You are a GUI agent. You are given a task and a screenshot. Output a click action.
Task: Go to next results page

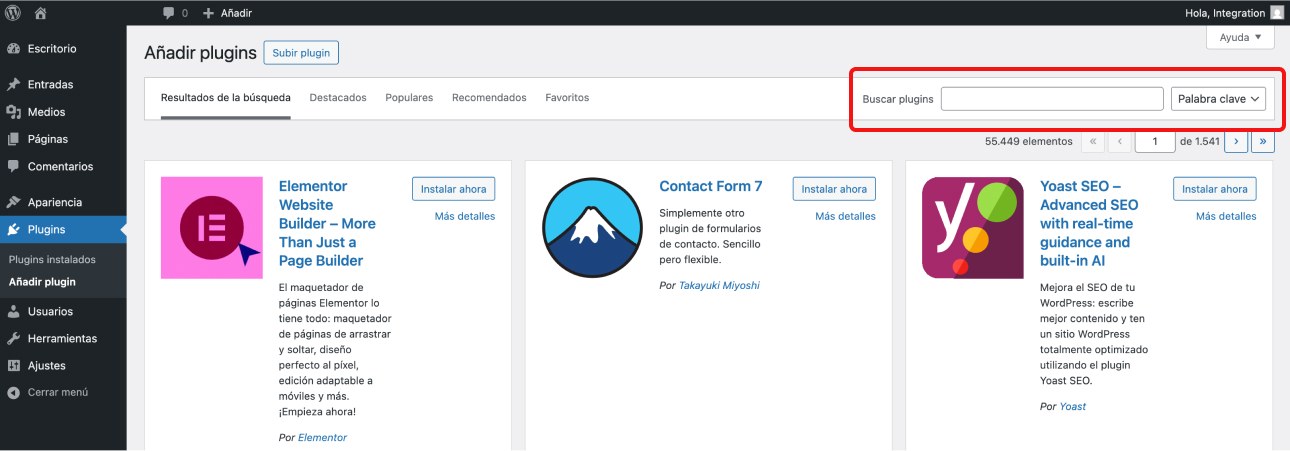[x=1237, y=142]
